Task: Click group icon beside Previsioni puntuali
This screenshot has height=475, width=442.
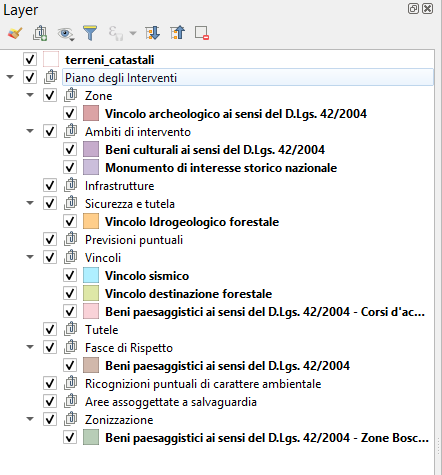Action: (71, 239)
